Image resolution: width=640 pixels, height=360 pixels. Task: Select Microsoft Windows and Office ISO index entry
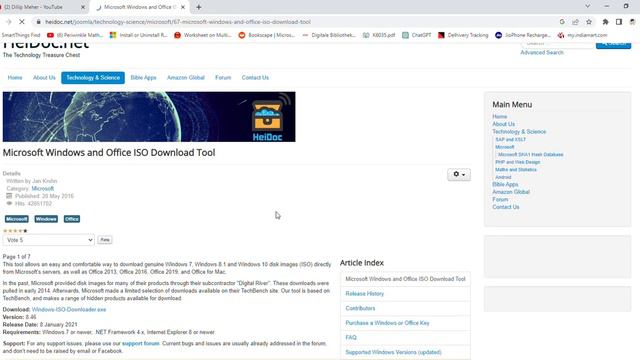(x=405, y=279)
